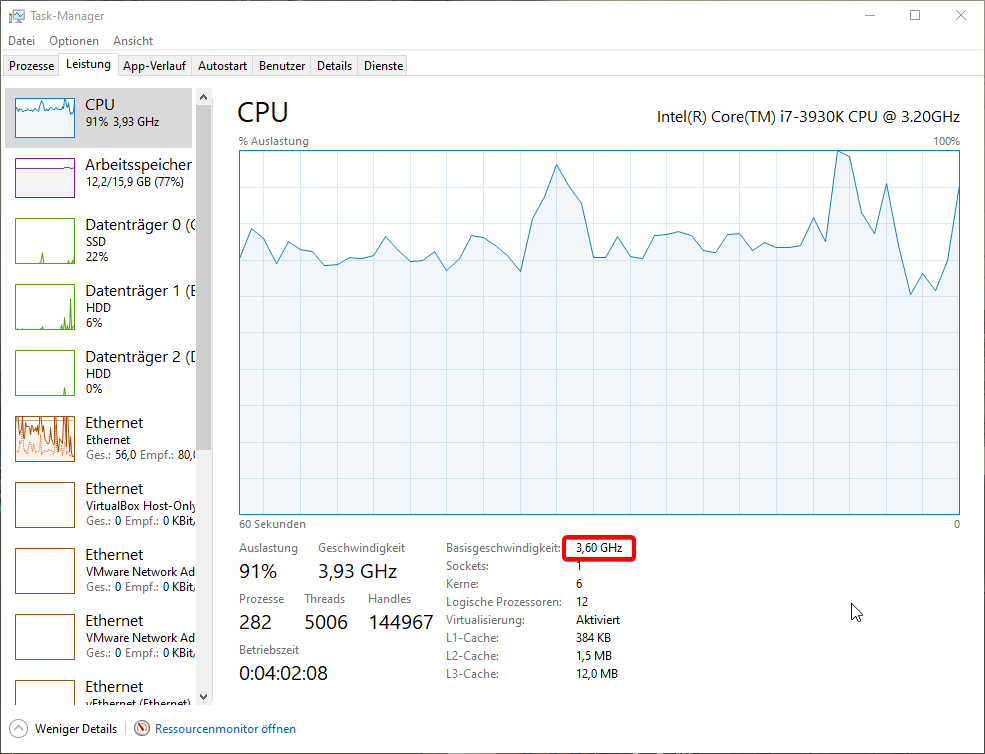Open the Datenträger 0 SSD graph
This screenshot has height=754, width=985.
pyautogui.click(x=45, y=241)
